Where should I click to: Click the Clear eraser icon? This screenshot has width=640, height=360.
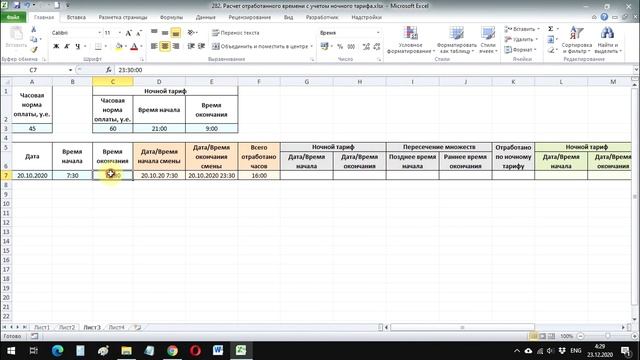(x=551, y=50)
